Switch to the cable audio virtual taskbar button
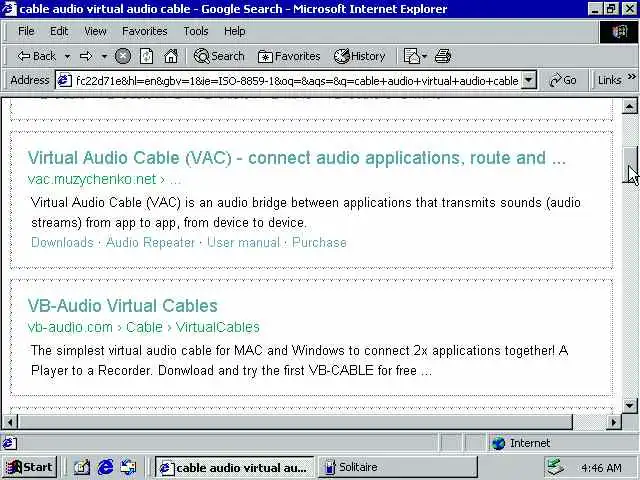 point(234,467)
